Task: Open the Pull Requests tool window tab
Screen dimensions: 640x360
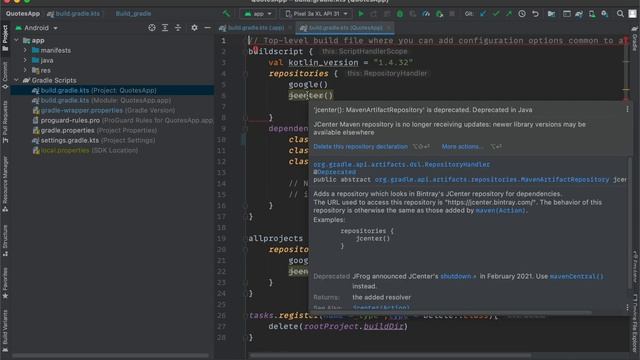Action: (x=5, y=122)
